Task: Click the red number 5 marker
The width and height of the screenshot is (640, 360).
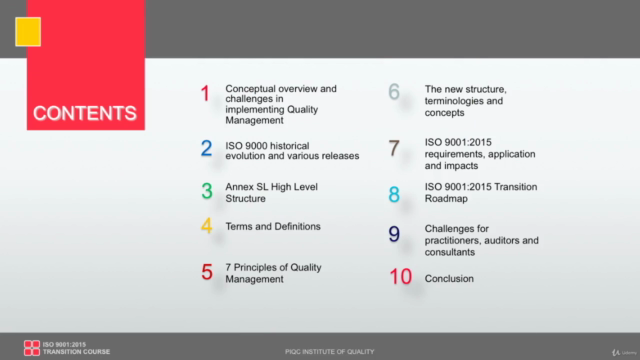Action: click(x=207, y=272)
